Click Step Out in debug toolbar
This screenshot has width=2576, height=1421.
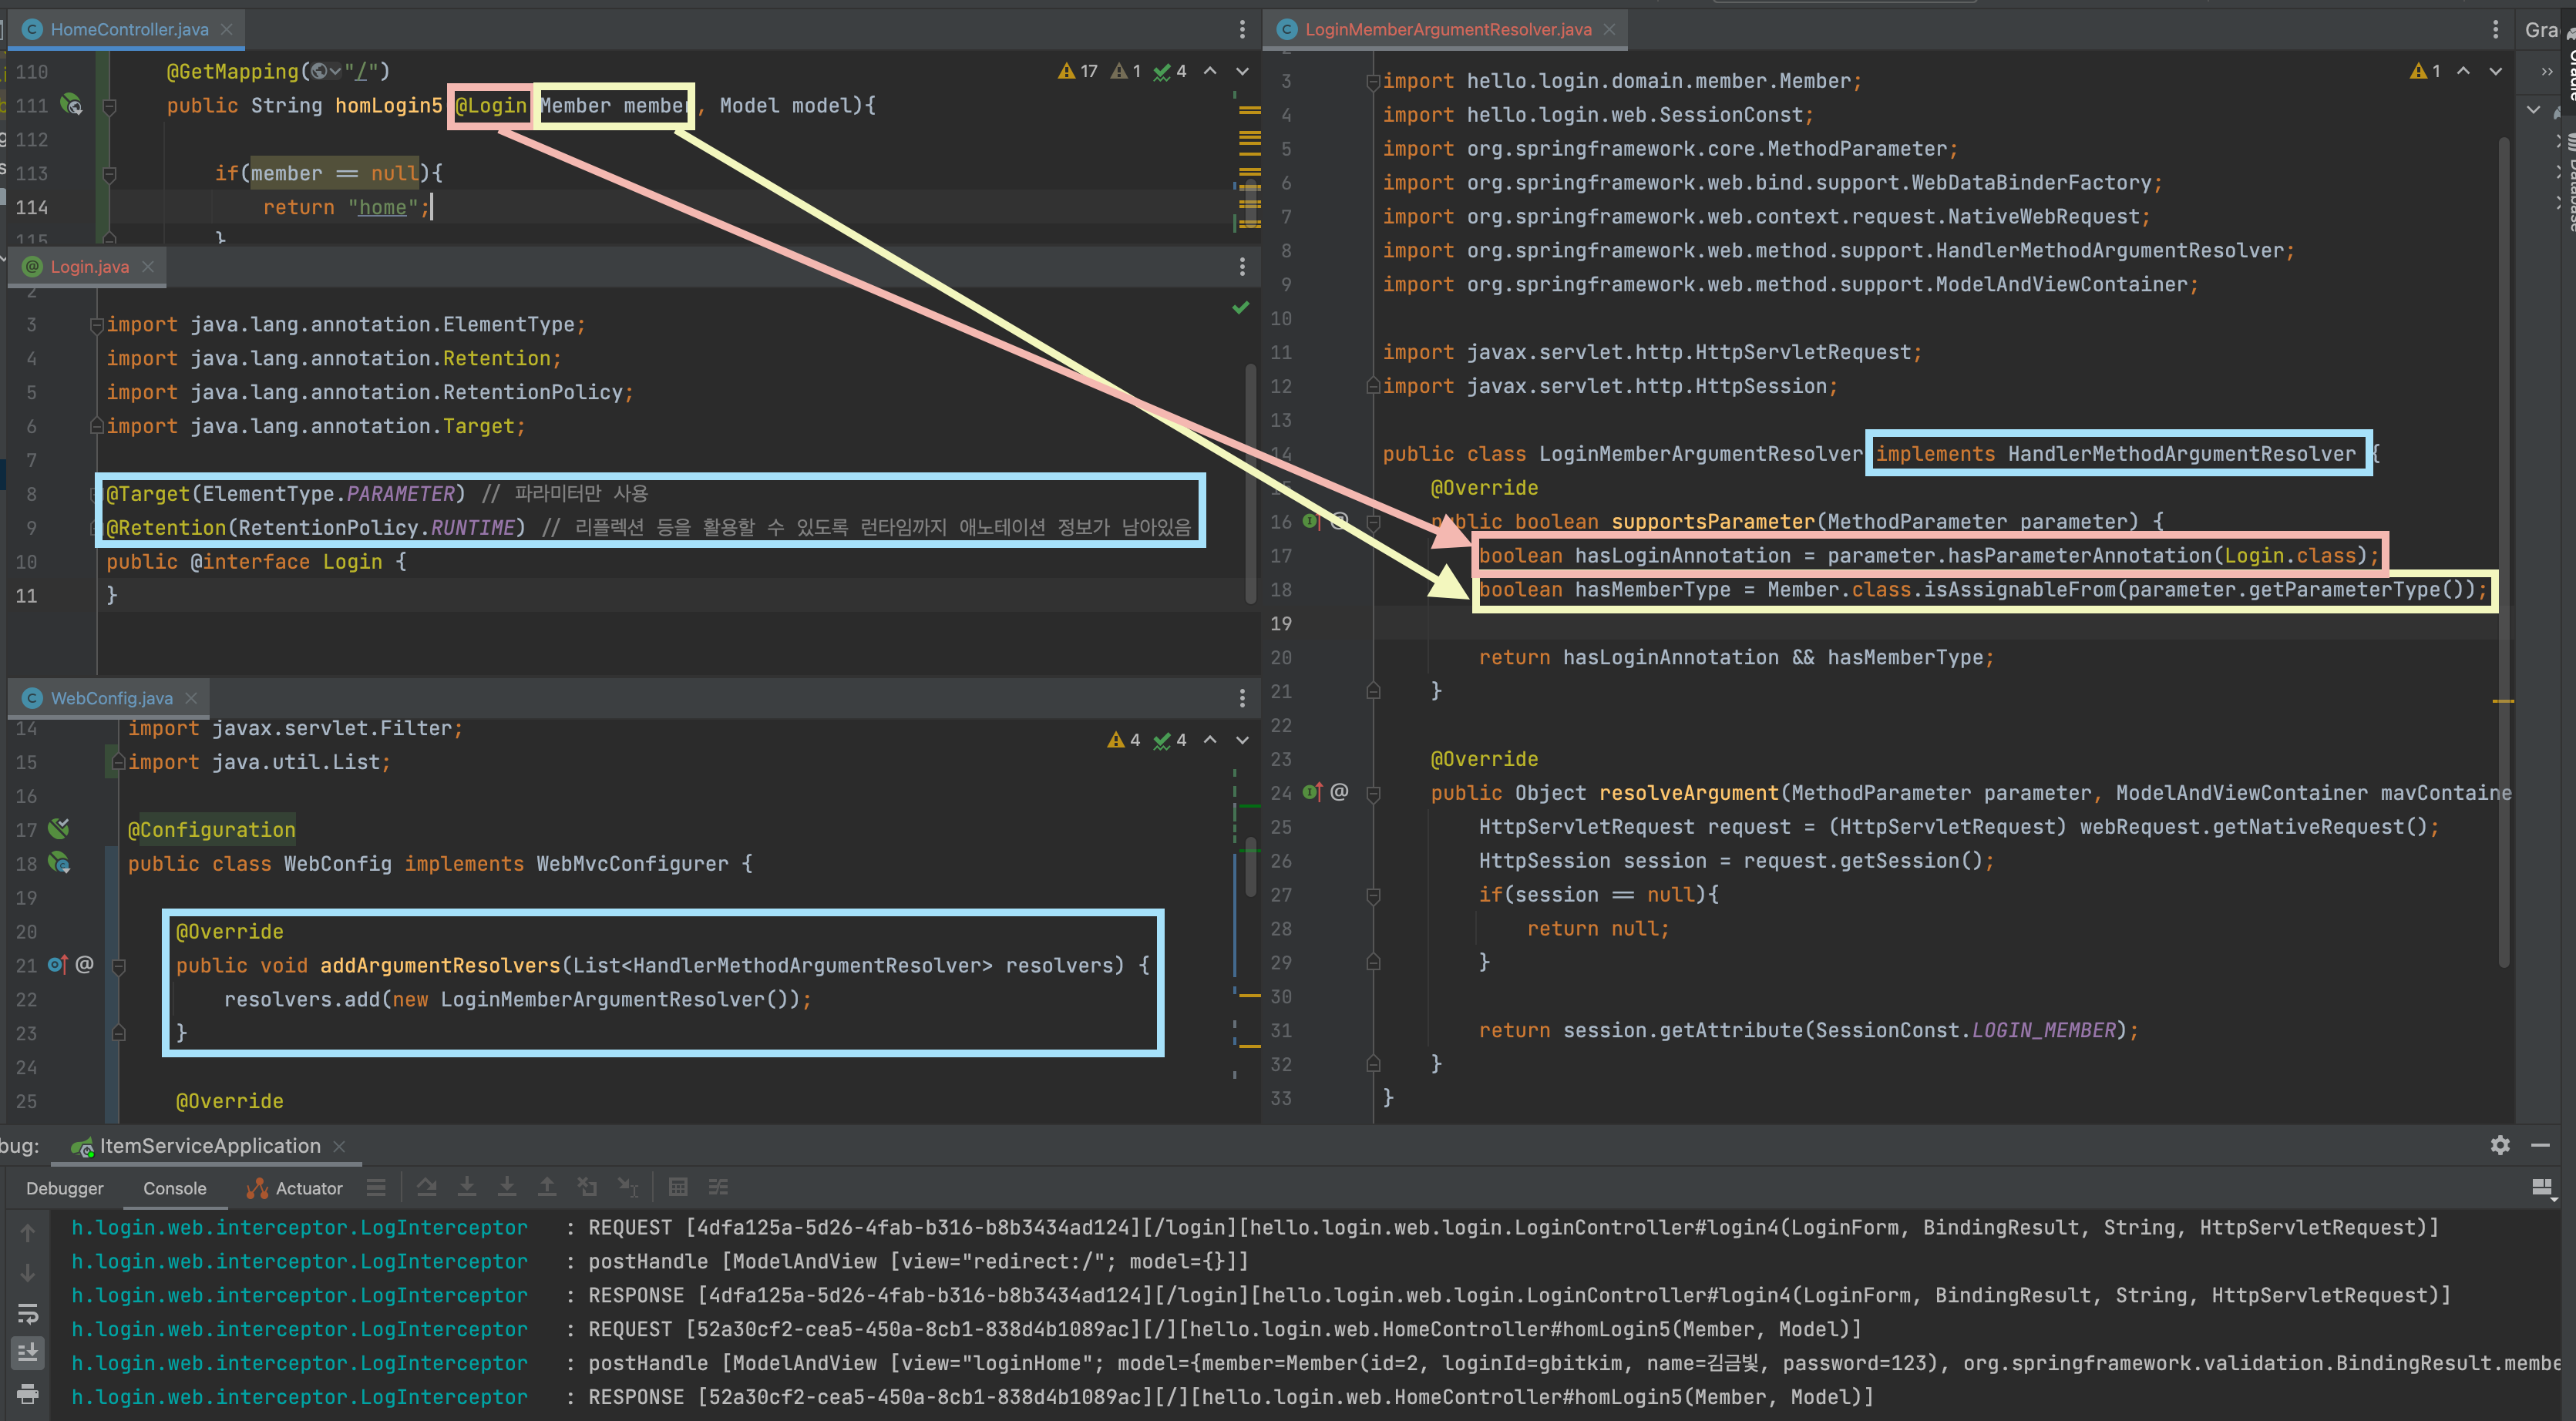[547, 1188]
